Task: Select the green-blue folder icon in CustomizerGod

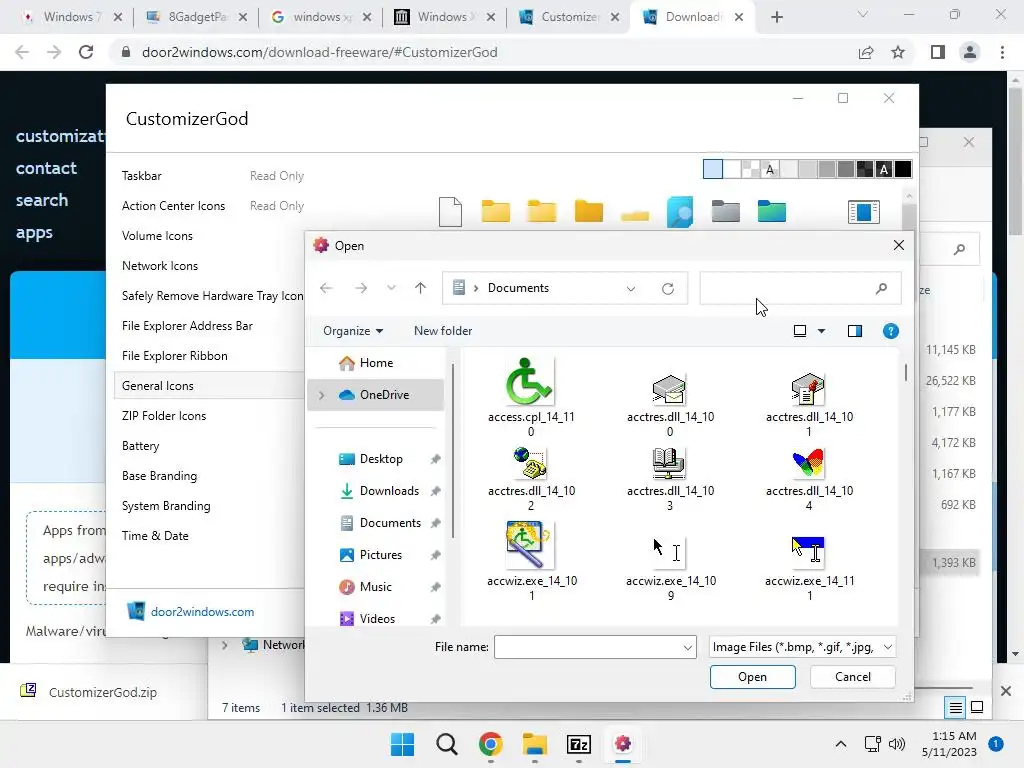Action: pos(772,212)
